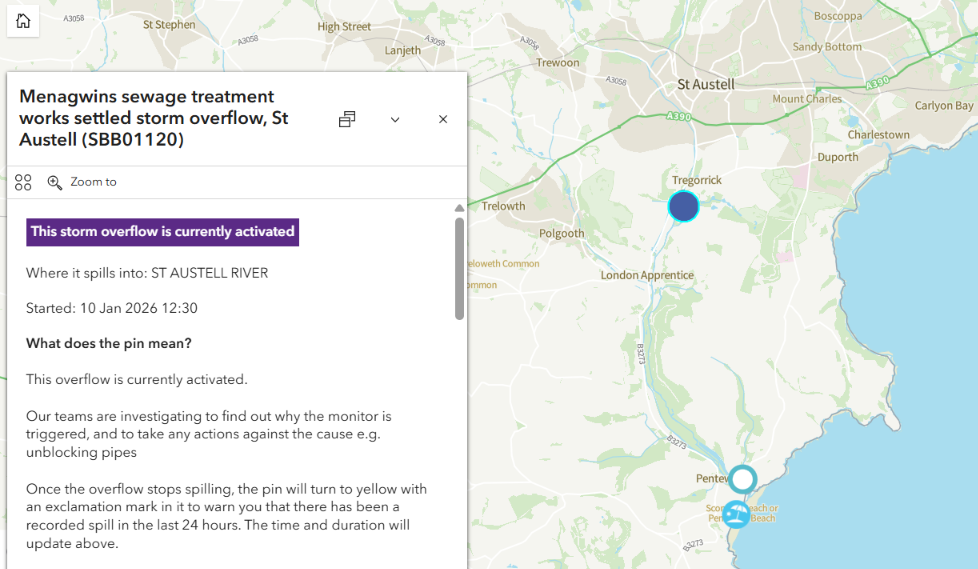
Task: Click the St Austell town label
Action: pos(706,84)
